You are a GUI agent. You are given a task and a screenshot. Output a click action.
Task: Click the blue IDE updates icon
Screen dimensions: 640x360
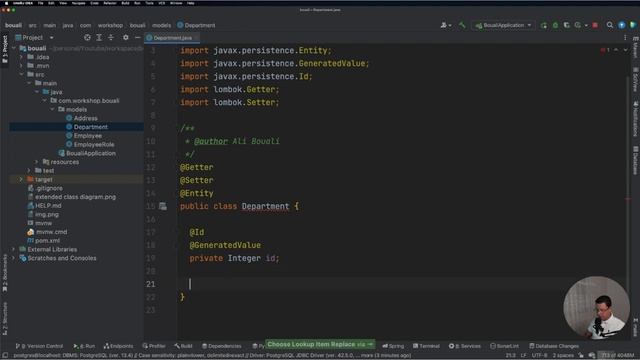(x=622, y=25)
